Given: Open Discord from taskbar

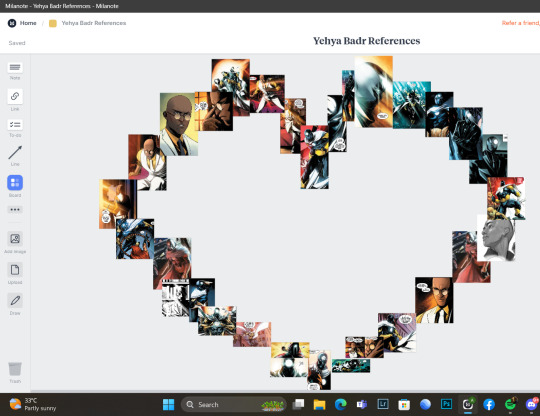Looking at the screenshot, I should [x=532, y=404].
